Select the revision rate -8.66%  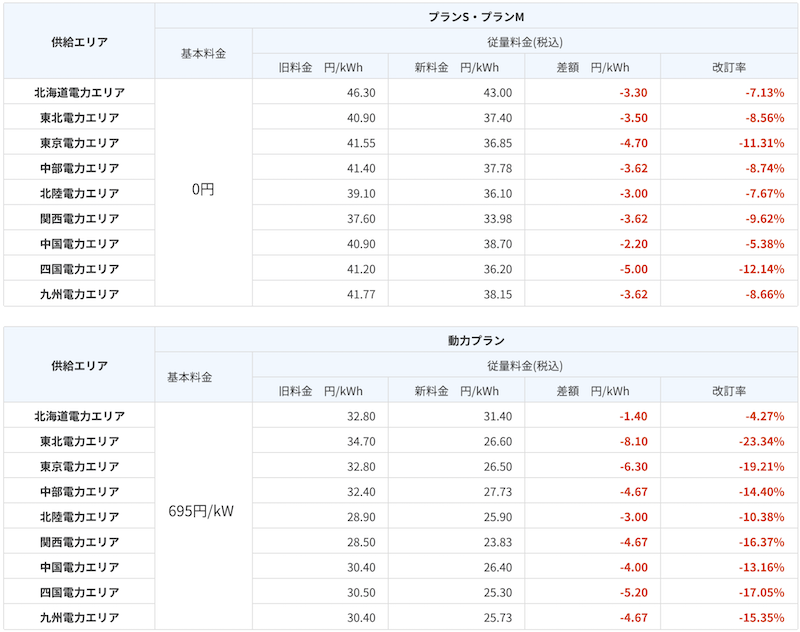(765, 295)
